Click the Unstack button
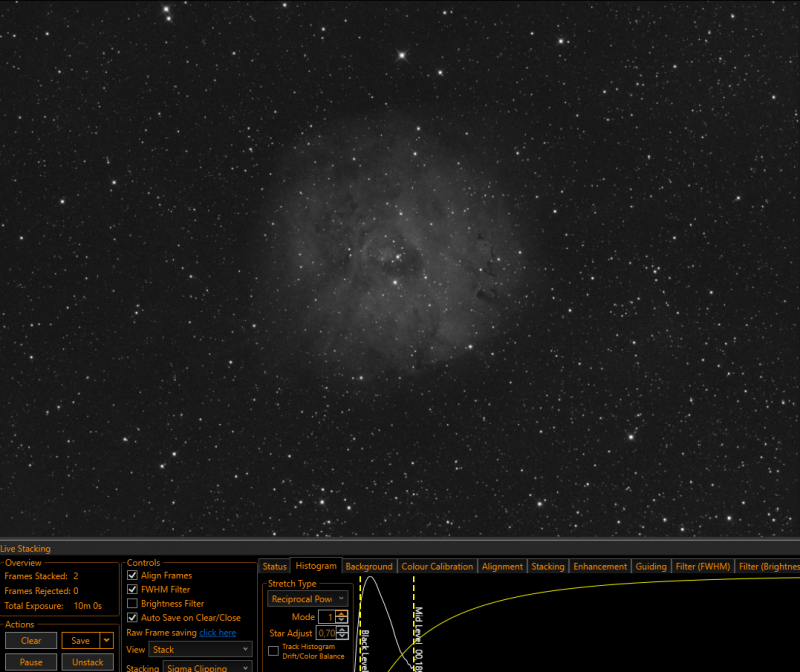Viewport: 800px width, 672px height. point(87,662)
